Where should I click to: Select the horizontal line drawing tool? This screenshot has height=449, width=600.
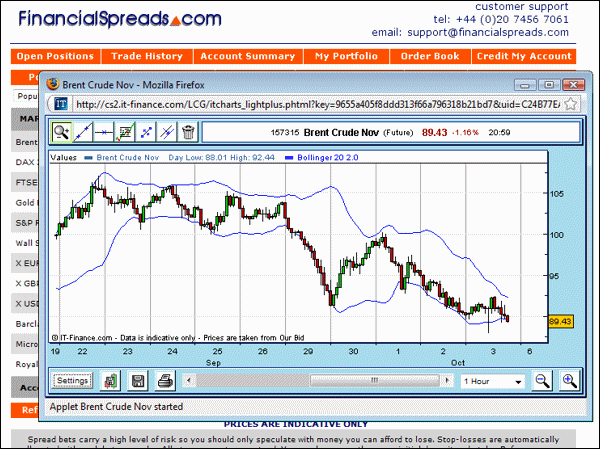click(104, 132)
